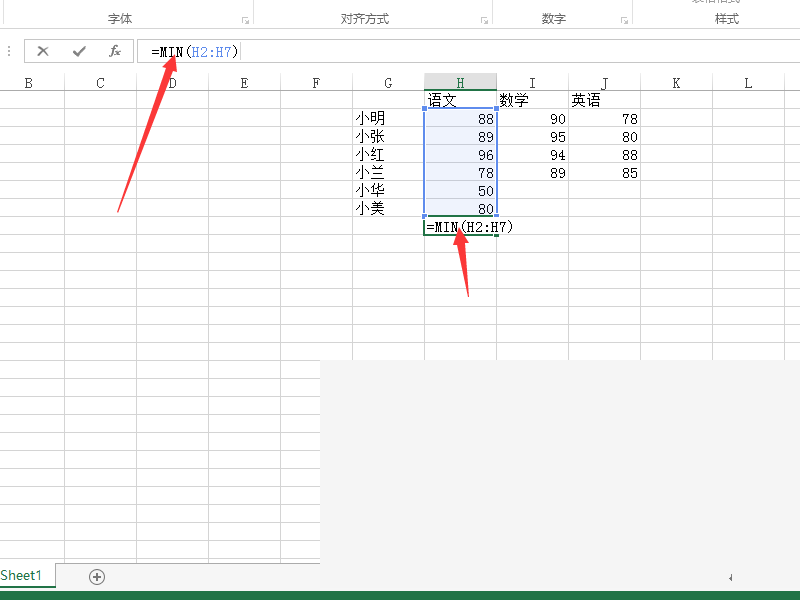Click cell with value 50
The width and height of the screenshot is (800, 600).
click(x=460, y=190)
